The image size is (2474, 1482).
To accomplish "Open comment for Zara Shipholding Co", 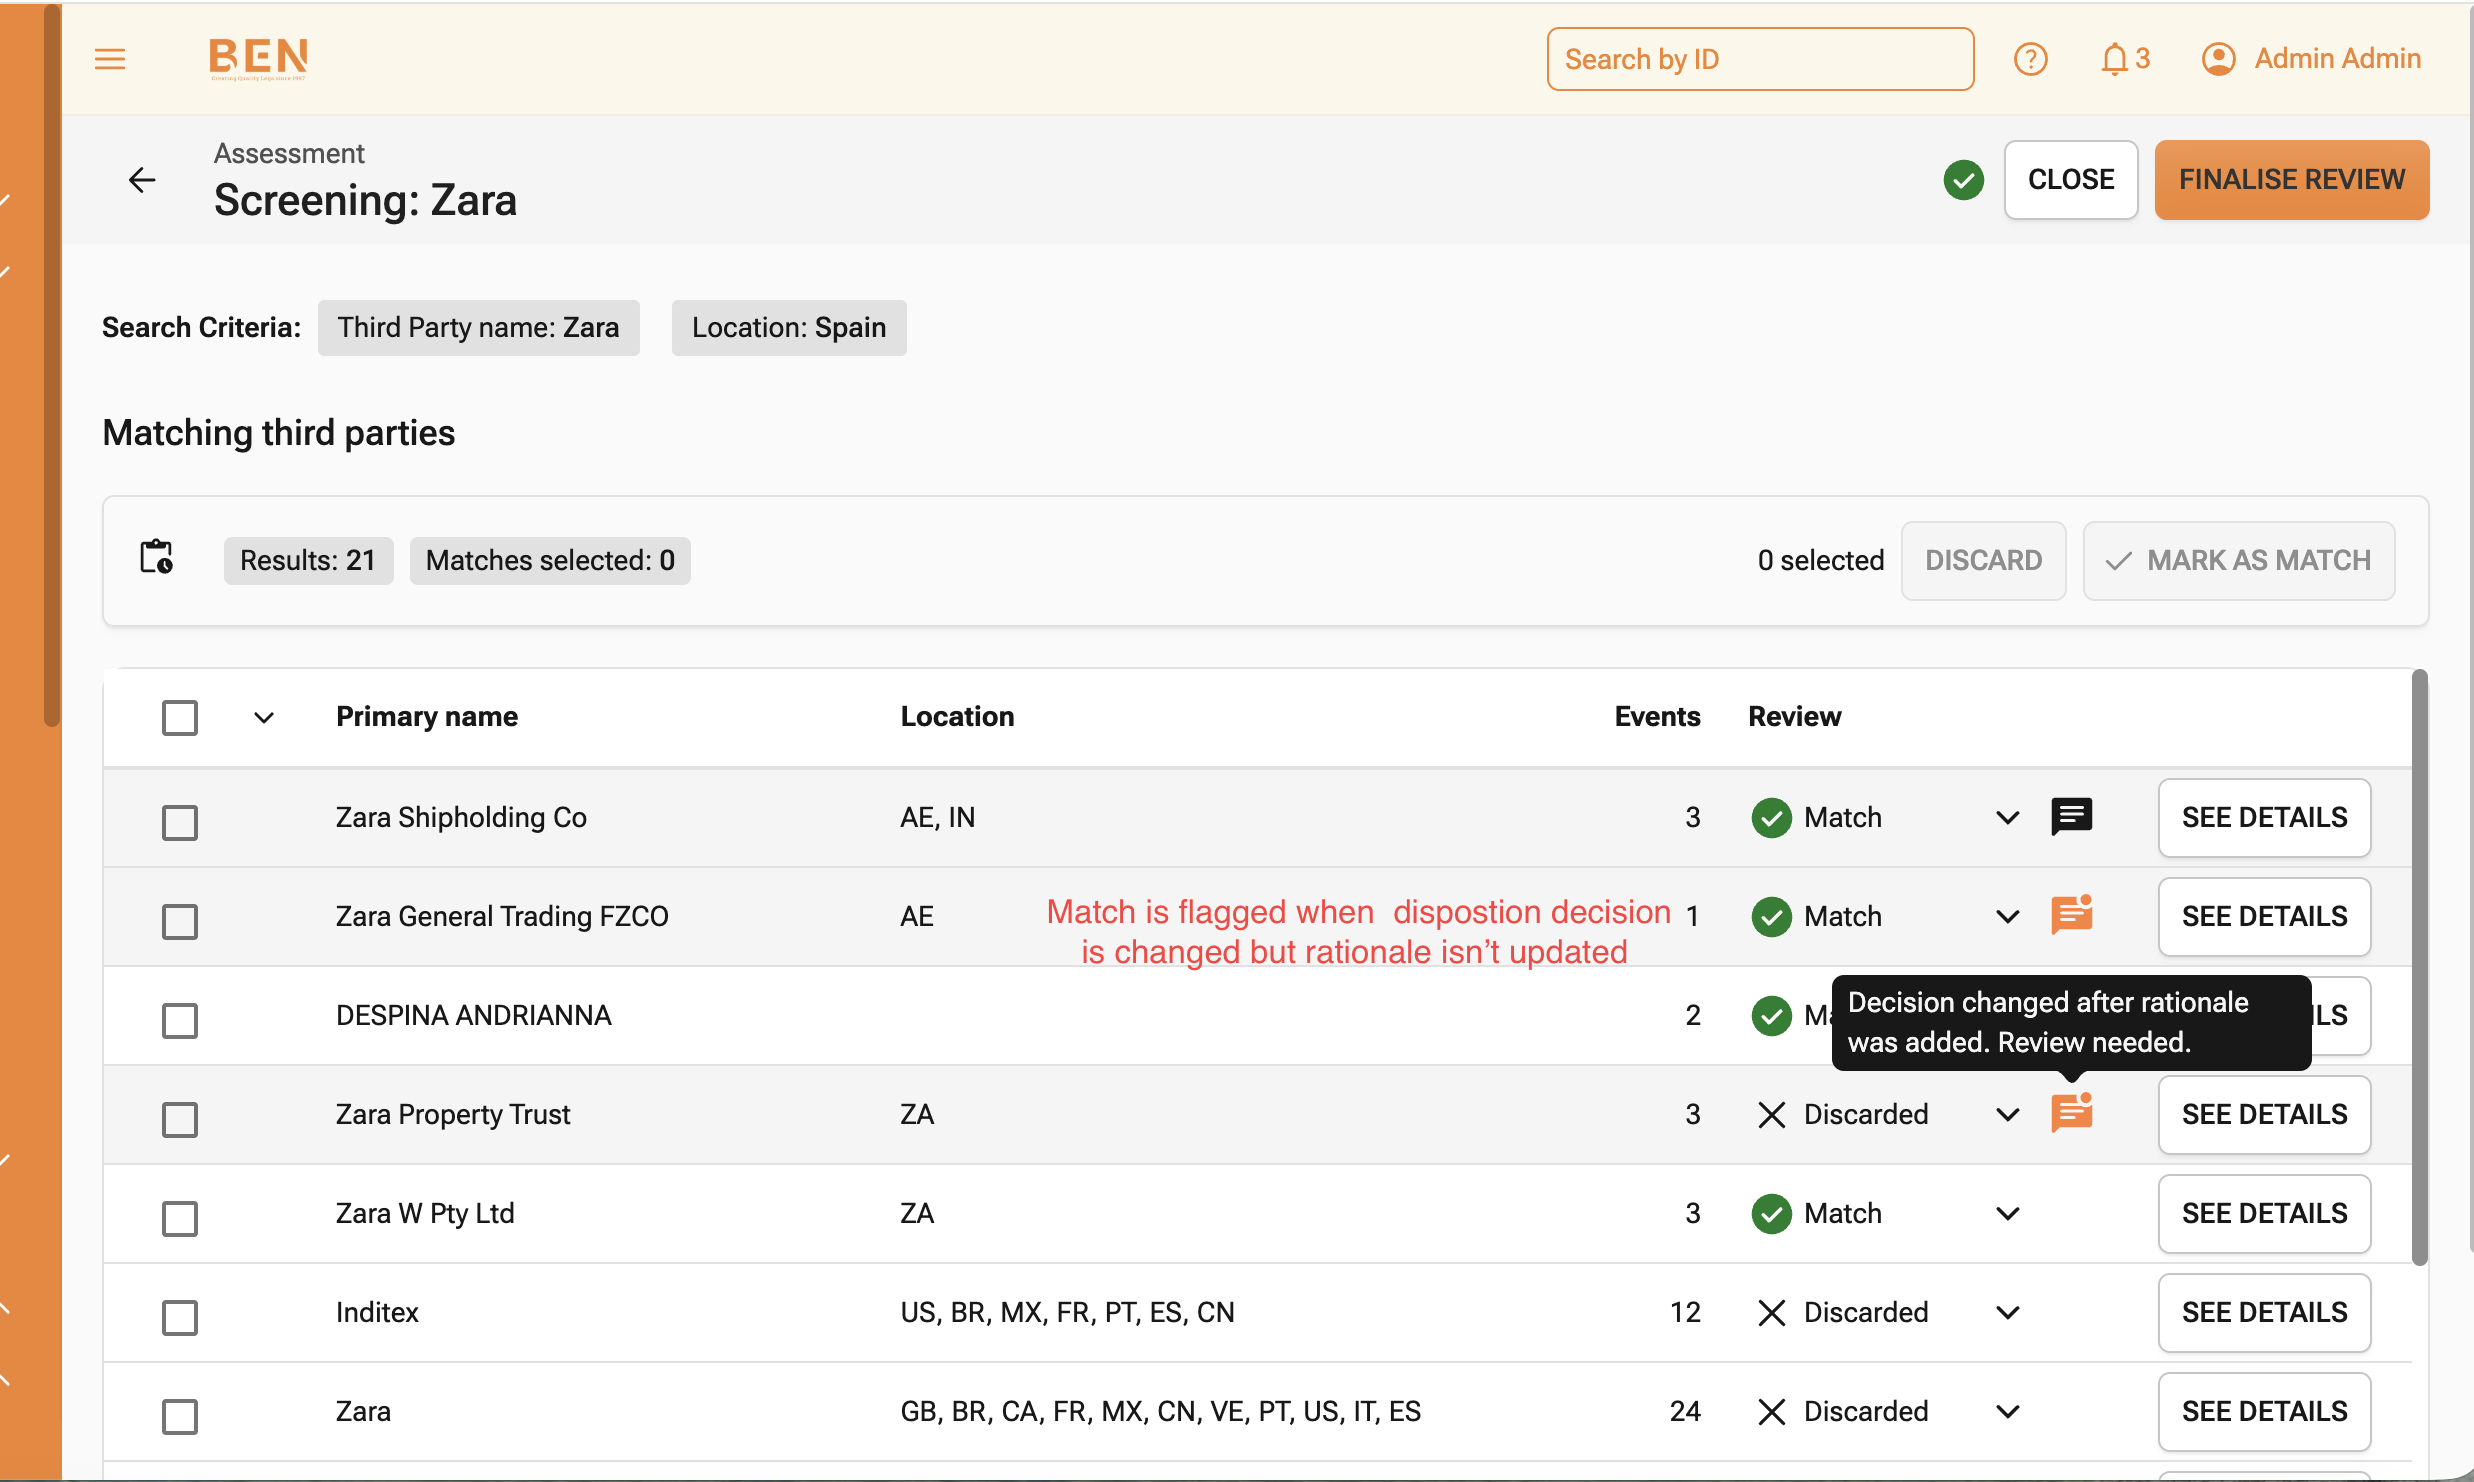I will coord(2071,817).
